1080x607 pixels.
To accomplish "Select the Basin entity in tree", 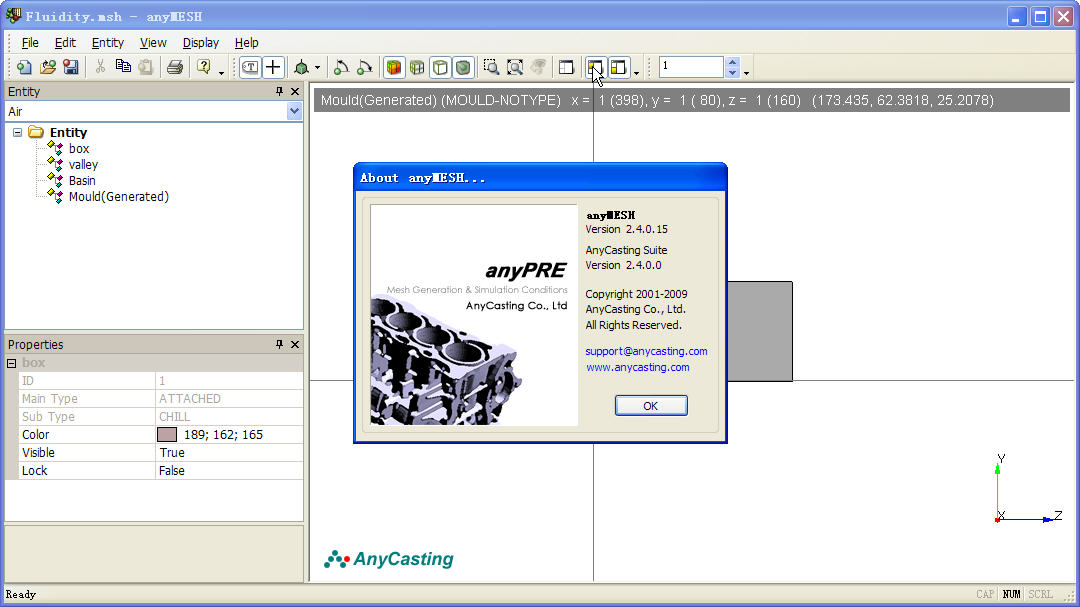I will (x=82, y=181).
